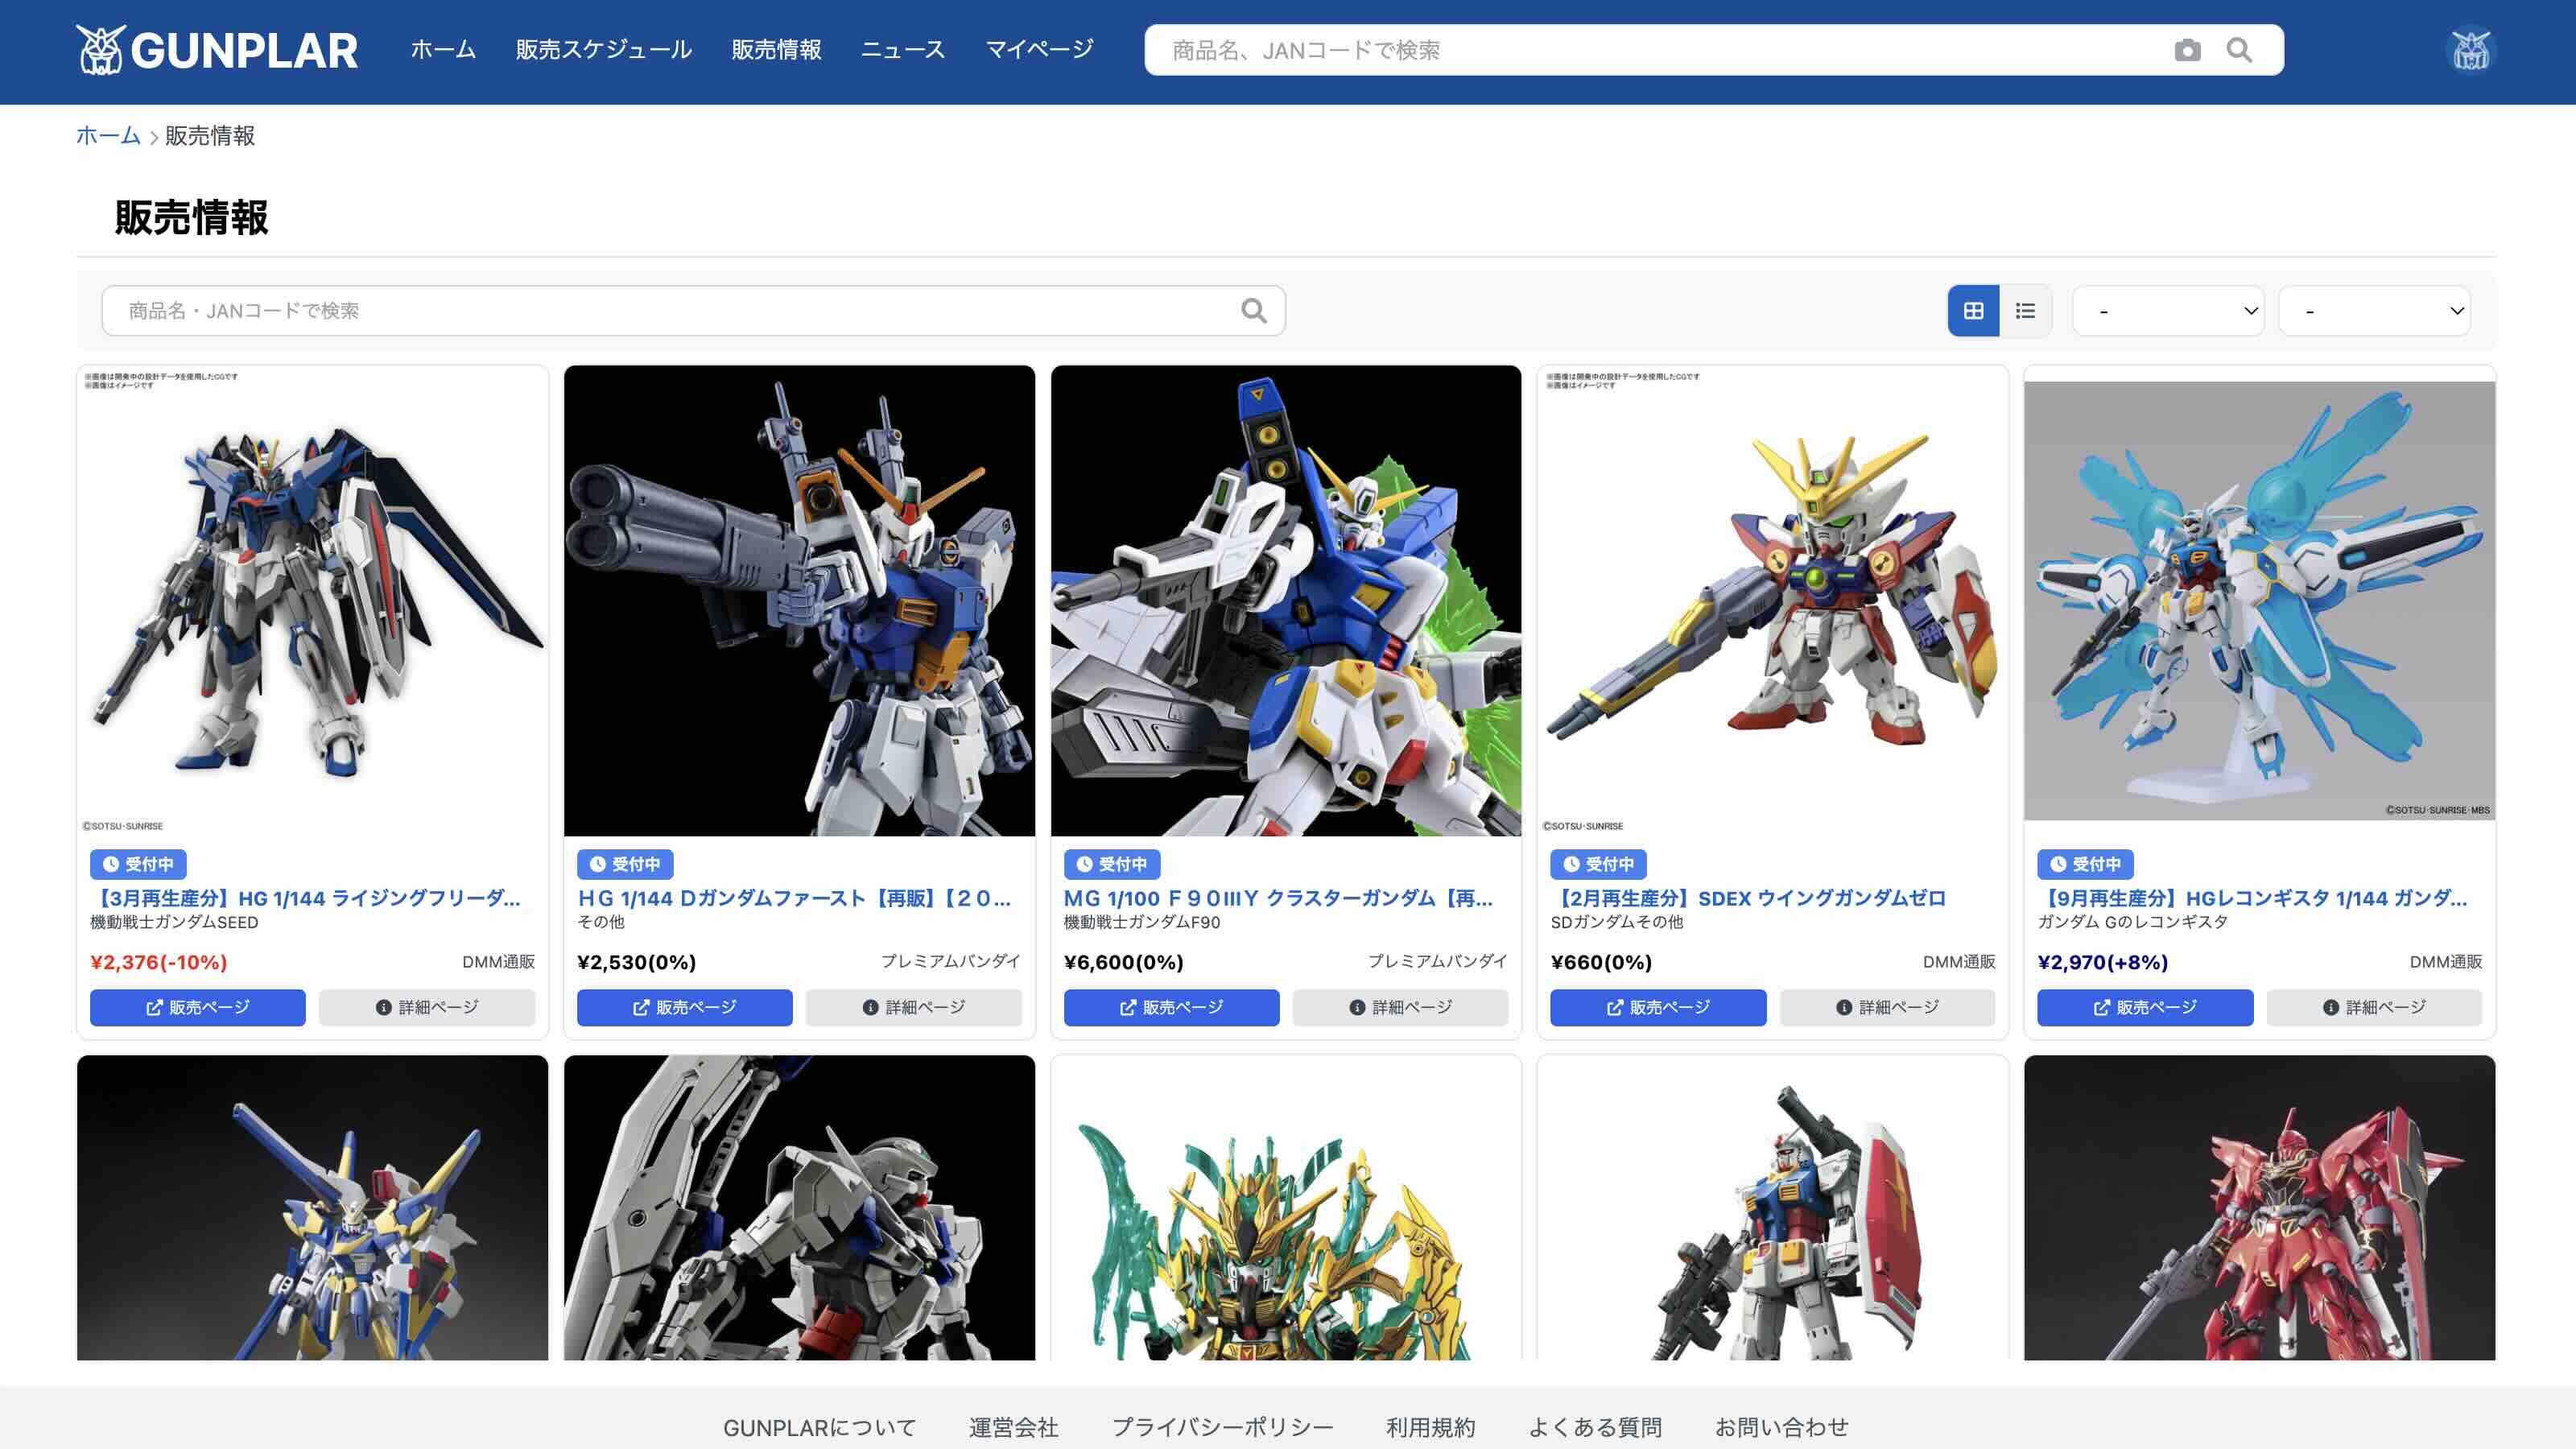Switch to grid view layout

[1973, 311]
